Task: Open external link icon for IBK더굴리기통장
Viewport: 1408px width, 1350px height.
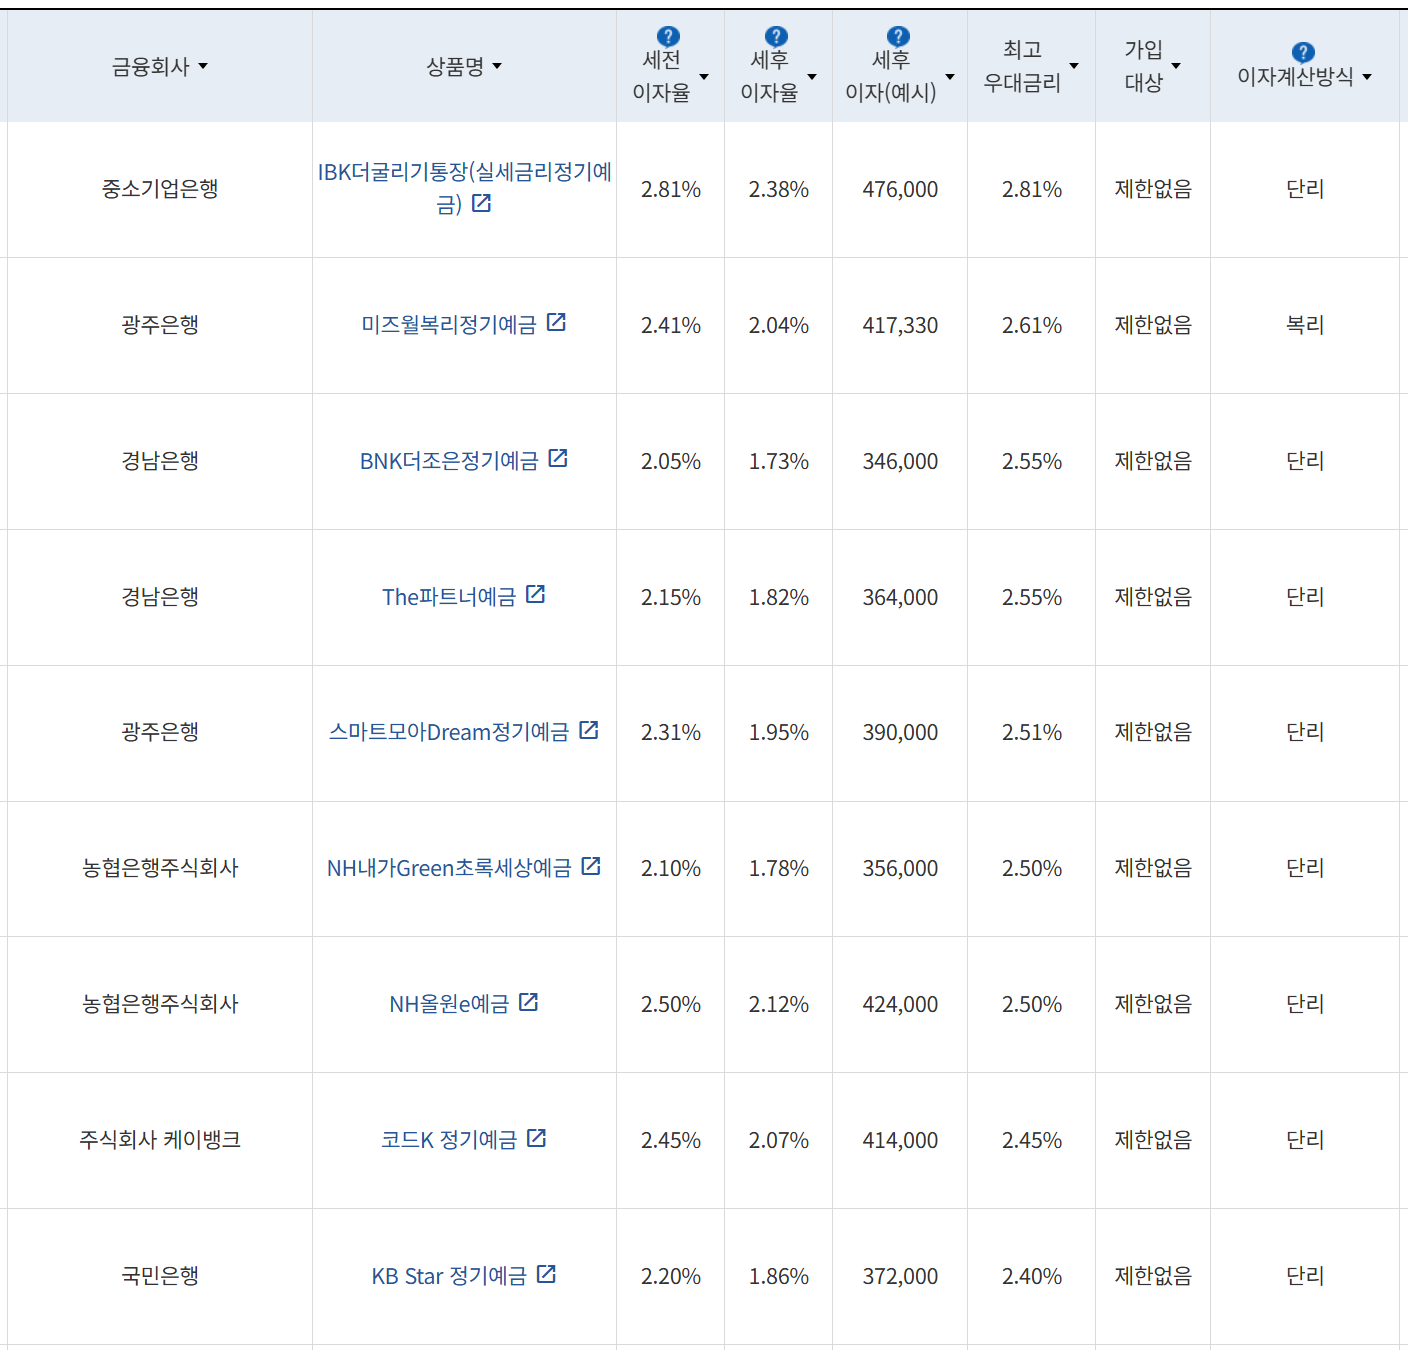Action: coord(482,202)
